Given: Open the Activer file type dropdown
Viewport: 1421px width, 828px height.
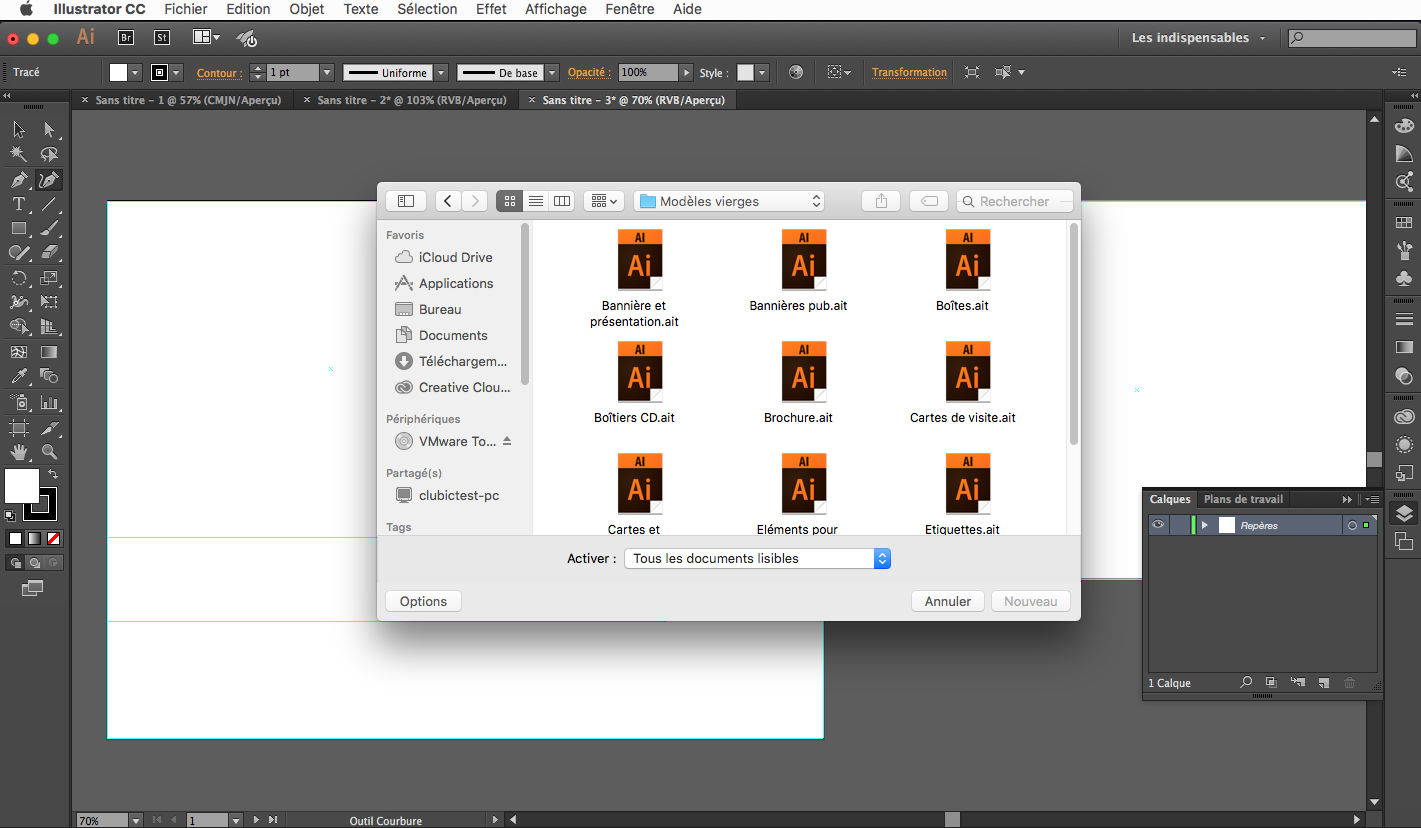Looking at the screenshot, I should (x=756, y=559).
